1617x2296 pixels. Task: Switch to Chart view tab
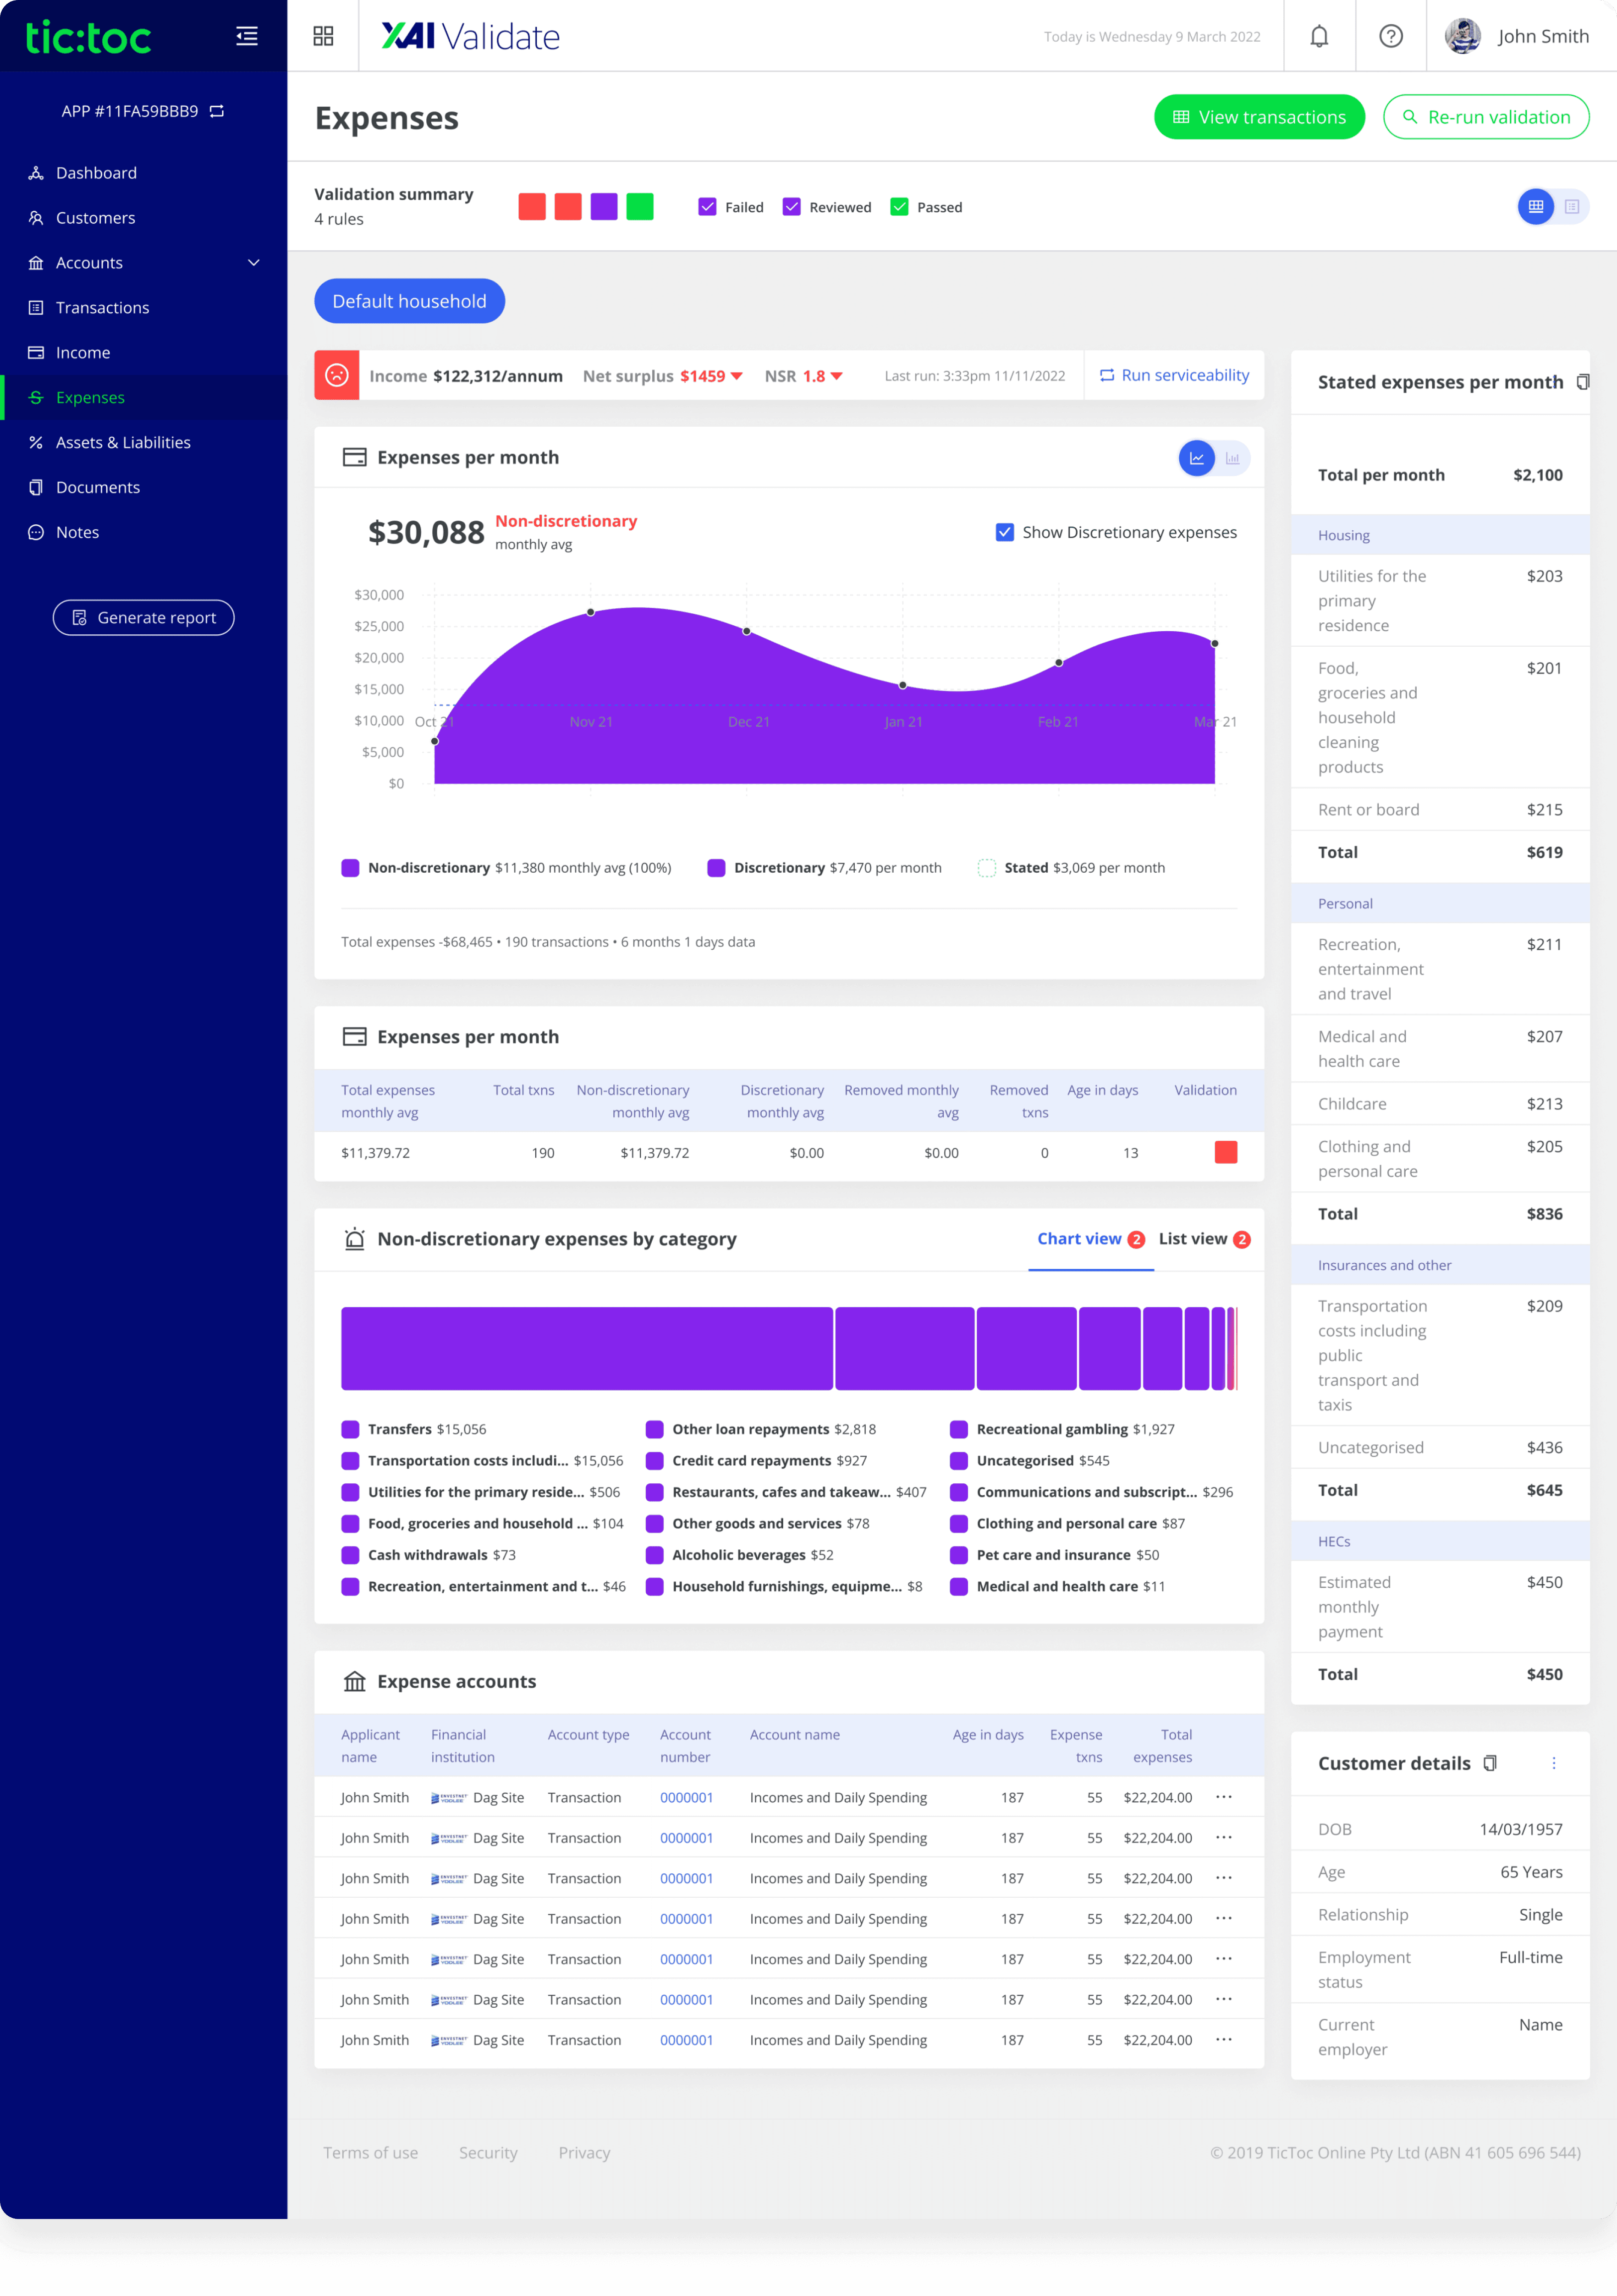(x=1091, y=1239)
